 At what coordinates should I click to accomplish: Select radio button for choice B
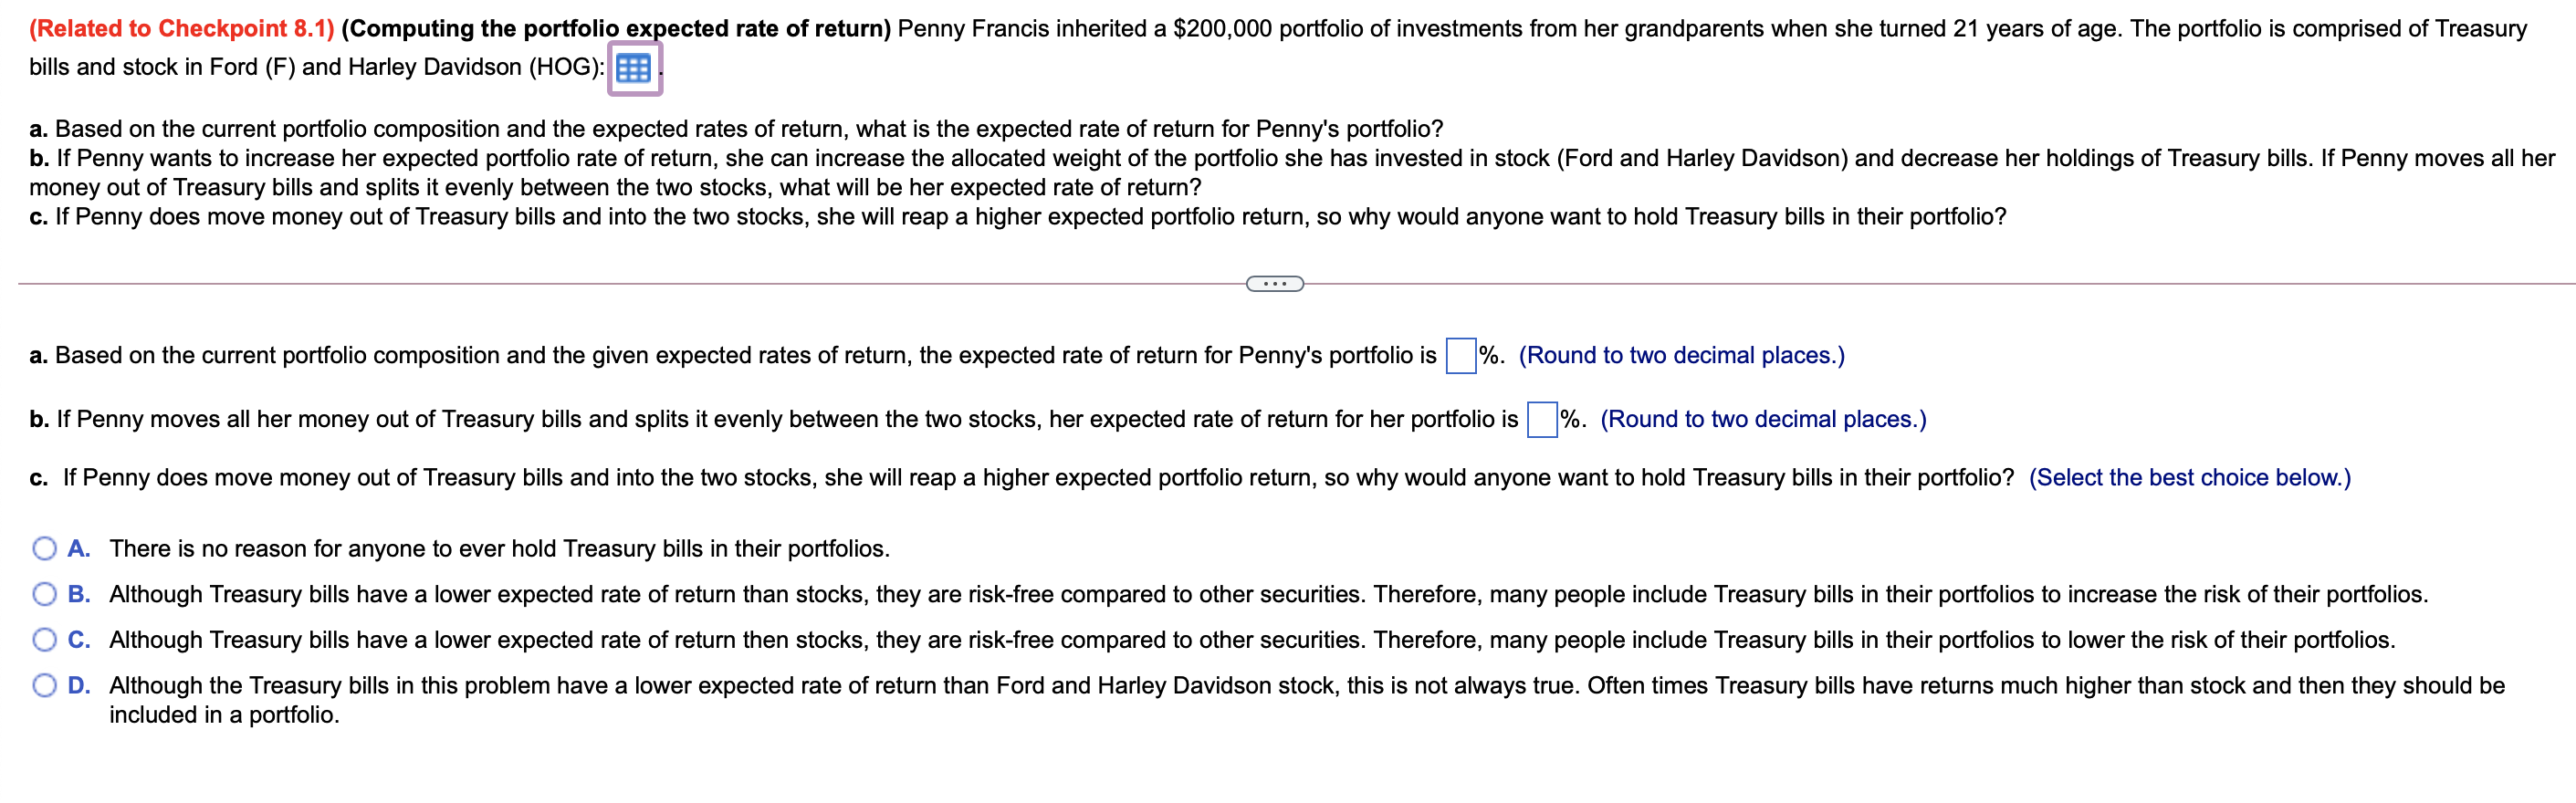(44, 594)
